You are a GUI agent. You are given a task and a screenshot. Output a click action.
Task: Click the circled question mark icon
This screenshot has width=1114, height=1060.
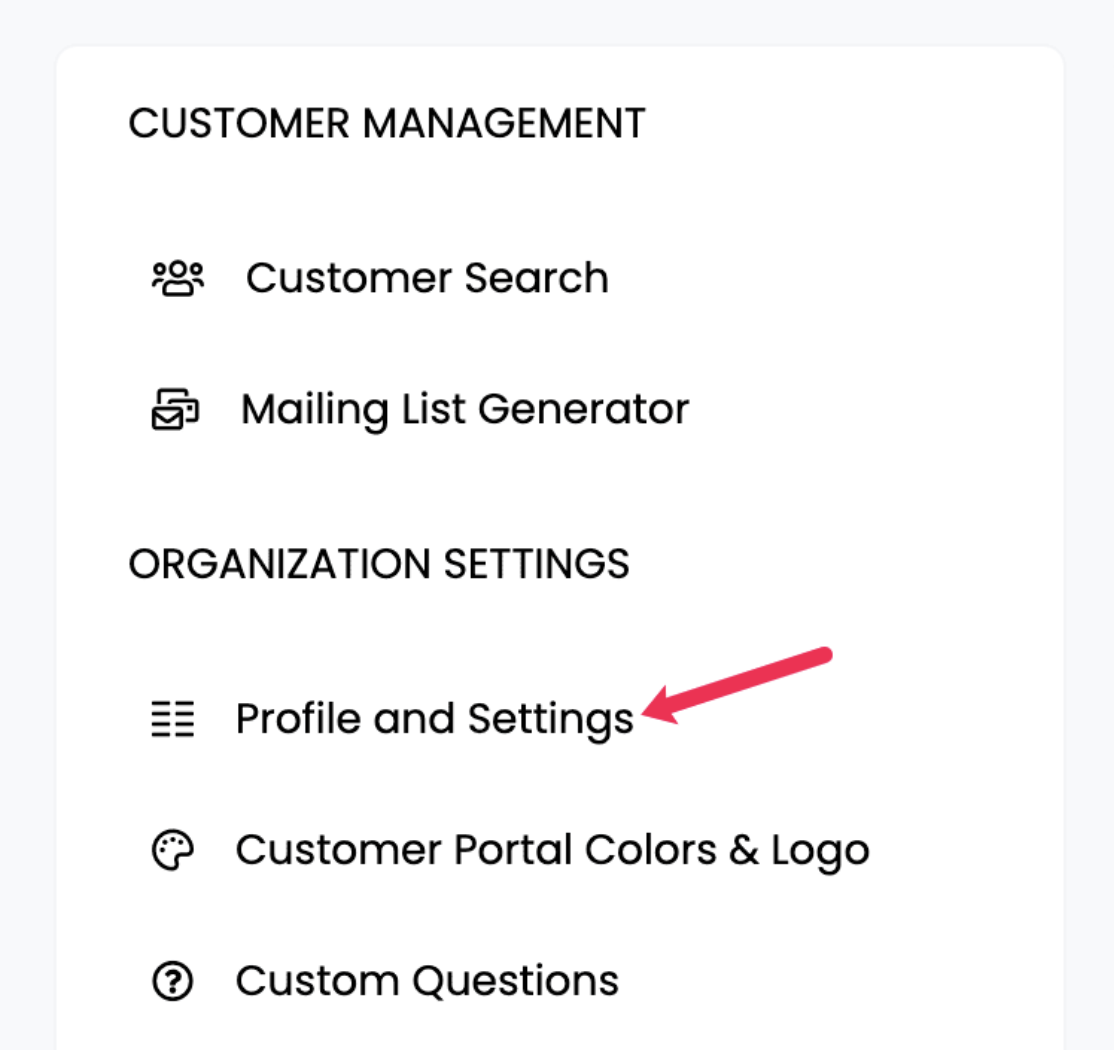[173, 981]
